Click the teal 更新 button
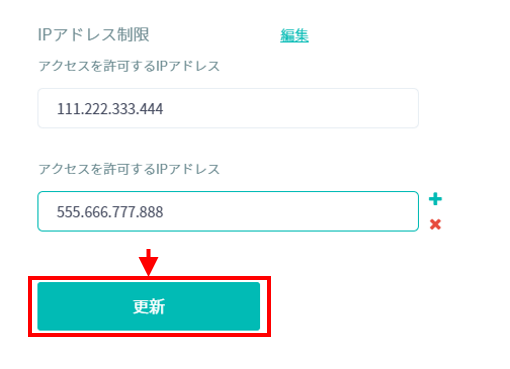510x369 pixels. [x=149, y=306]
